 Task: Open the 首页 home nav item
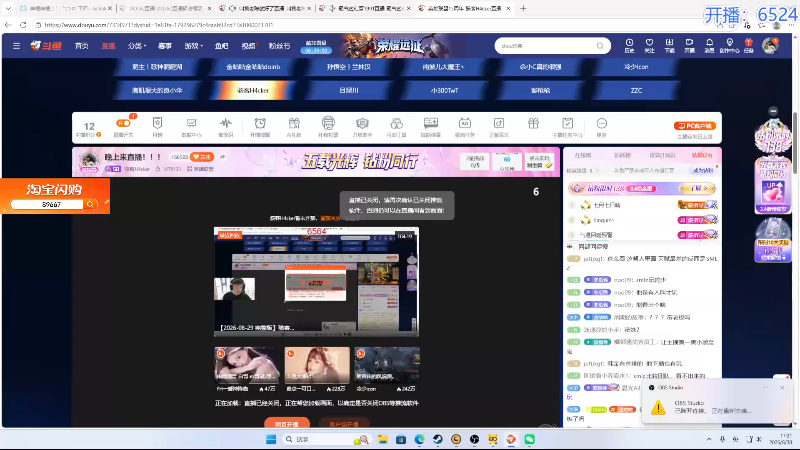point(82,46)
